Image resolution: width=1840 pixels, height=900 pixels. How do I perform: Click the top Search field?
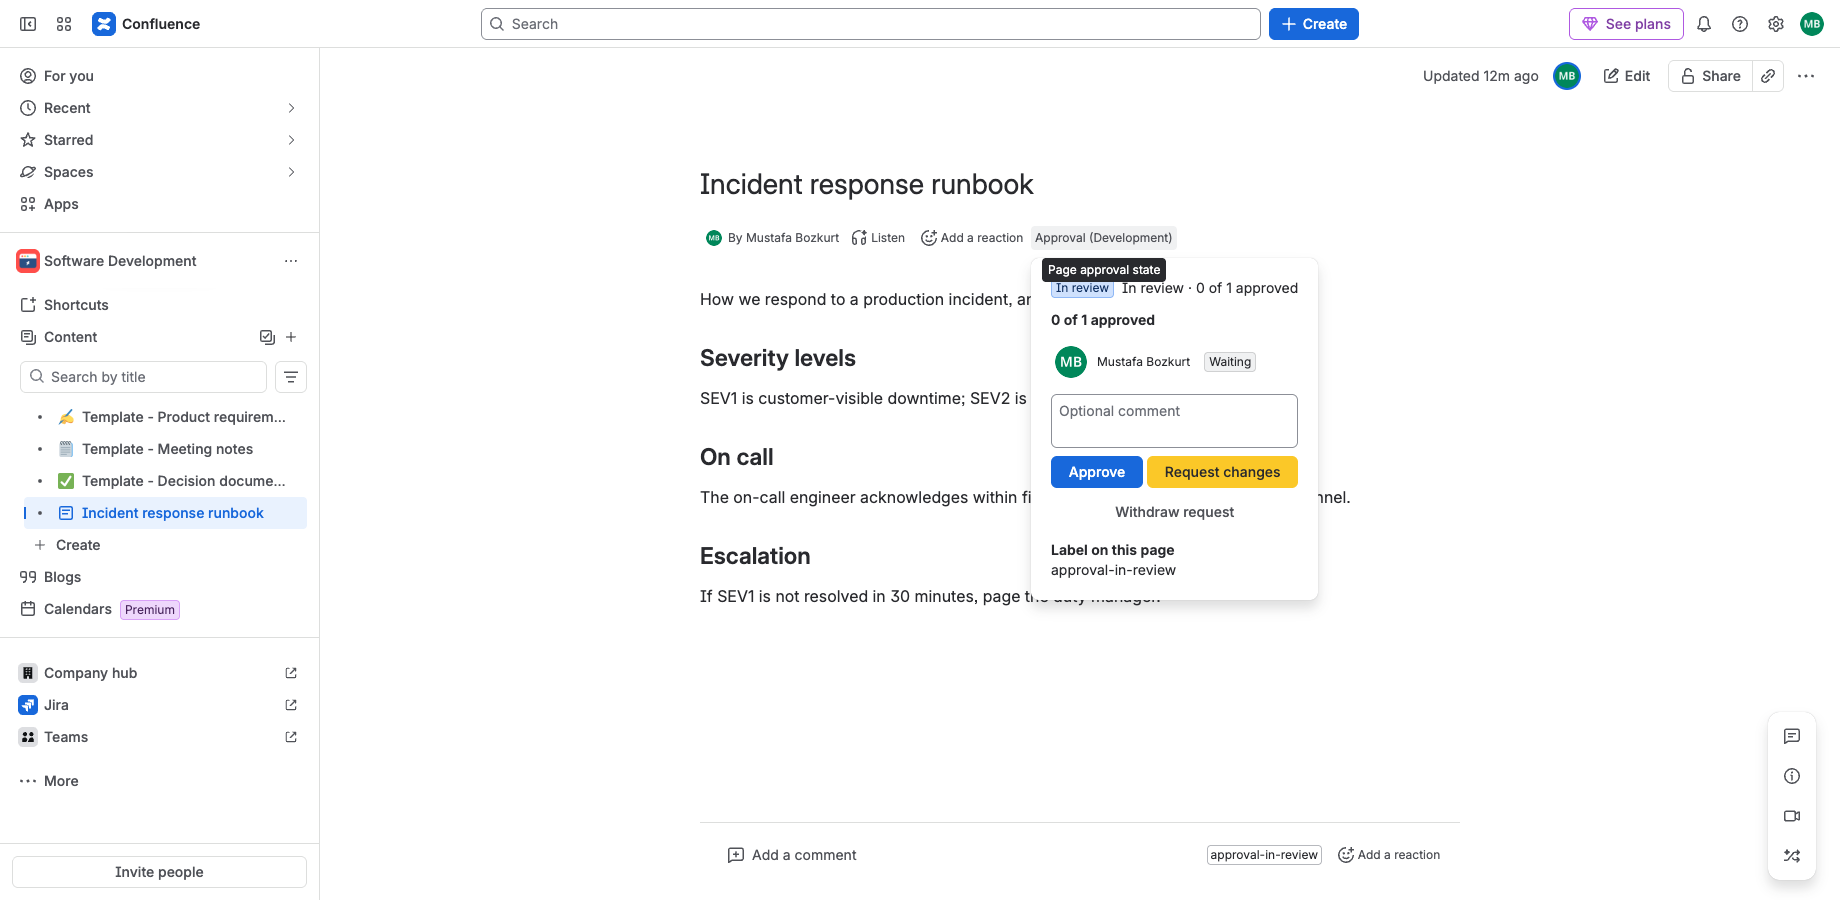click(x=870, y=24)
